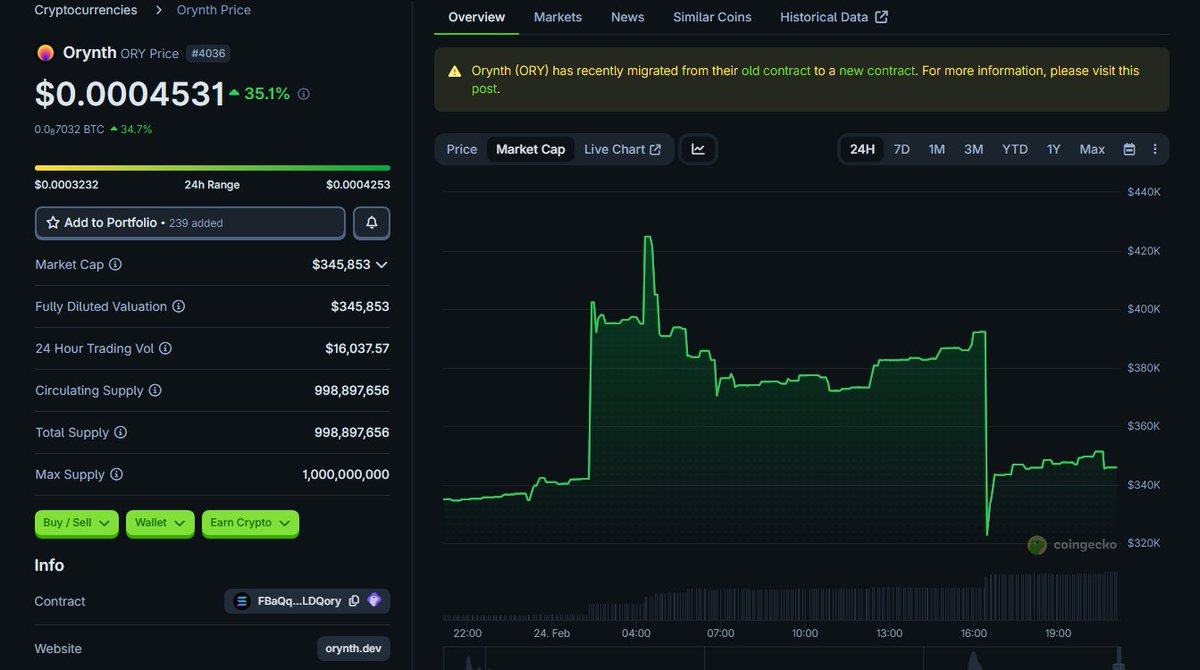Switch to the Overview tab

tap(477, 17)
